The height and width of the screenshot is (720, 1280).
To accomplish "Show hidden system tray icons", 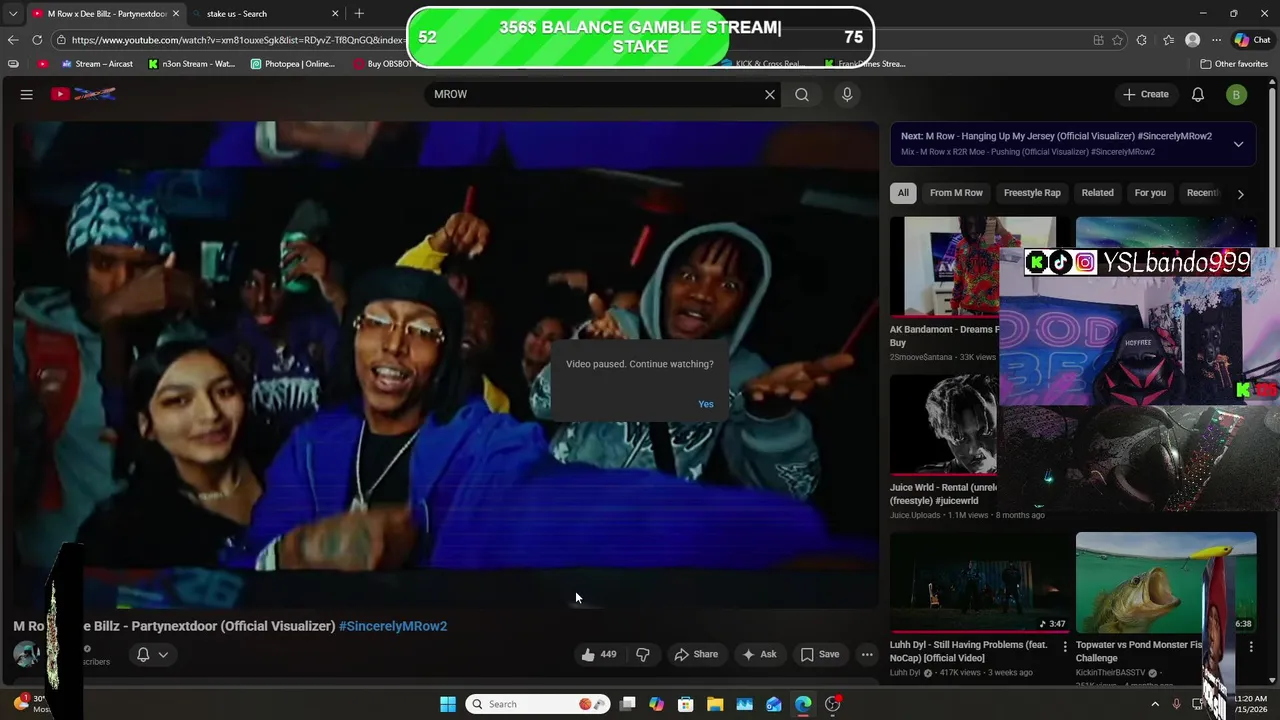I will (x=1155, y=704).
